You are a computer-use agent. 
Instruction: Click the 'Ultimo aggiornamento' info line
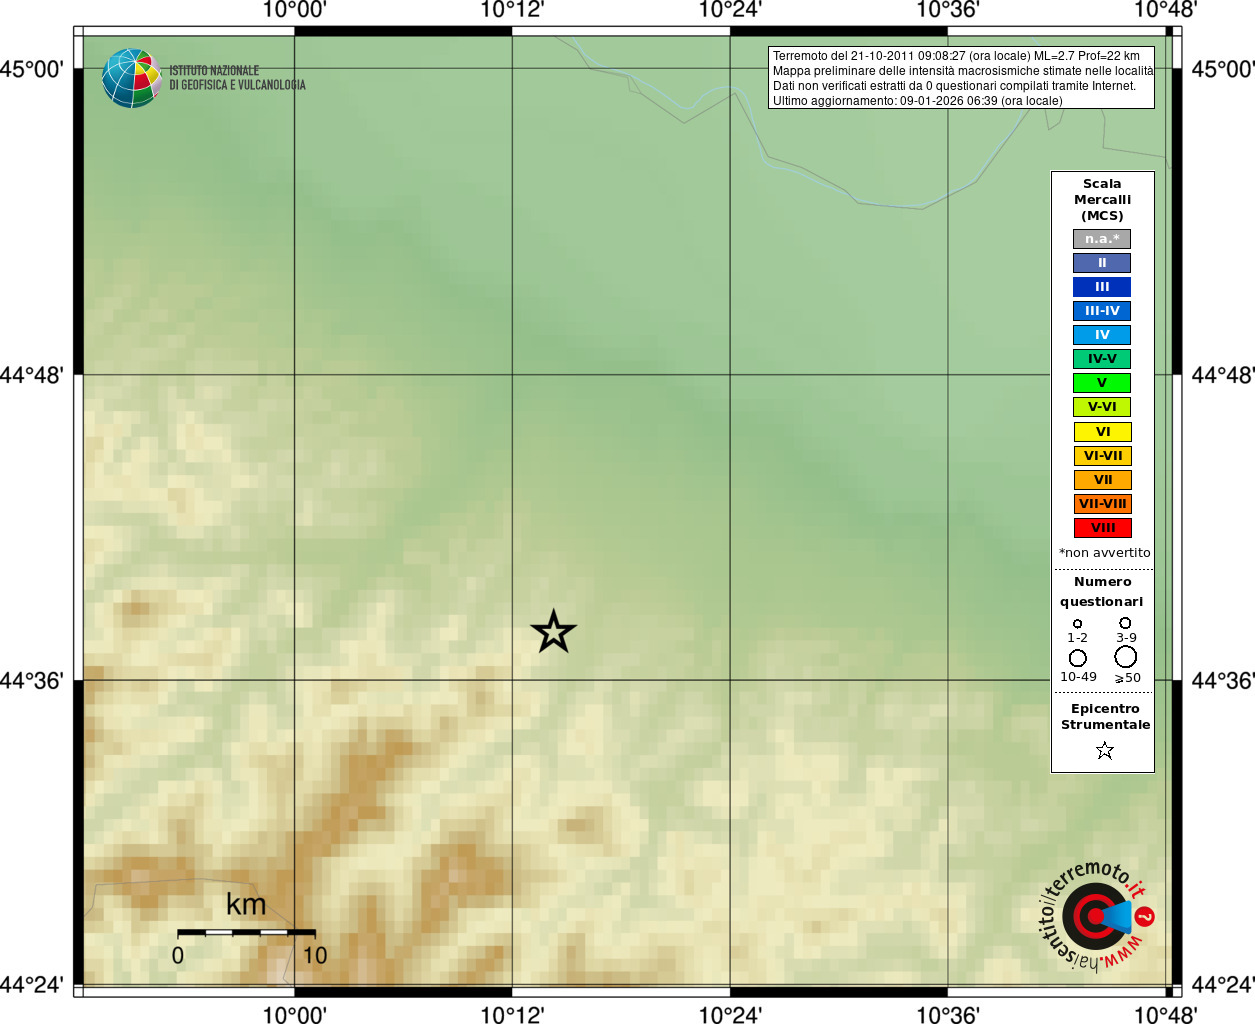918,101
